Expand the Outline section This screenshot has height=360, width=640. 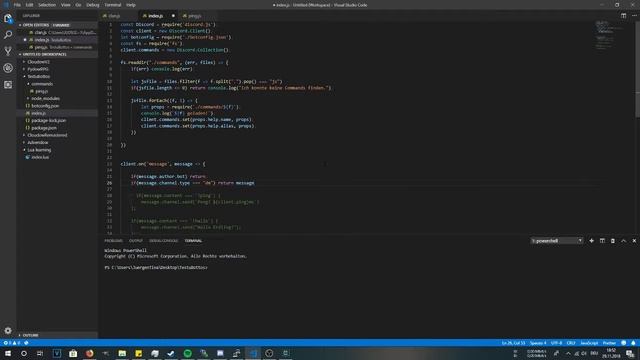pyautogui.click(x=57, y=335)
